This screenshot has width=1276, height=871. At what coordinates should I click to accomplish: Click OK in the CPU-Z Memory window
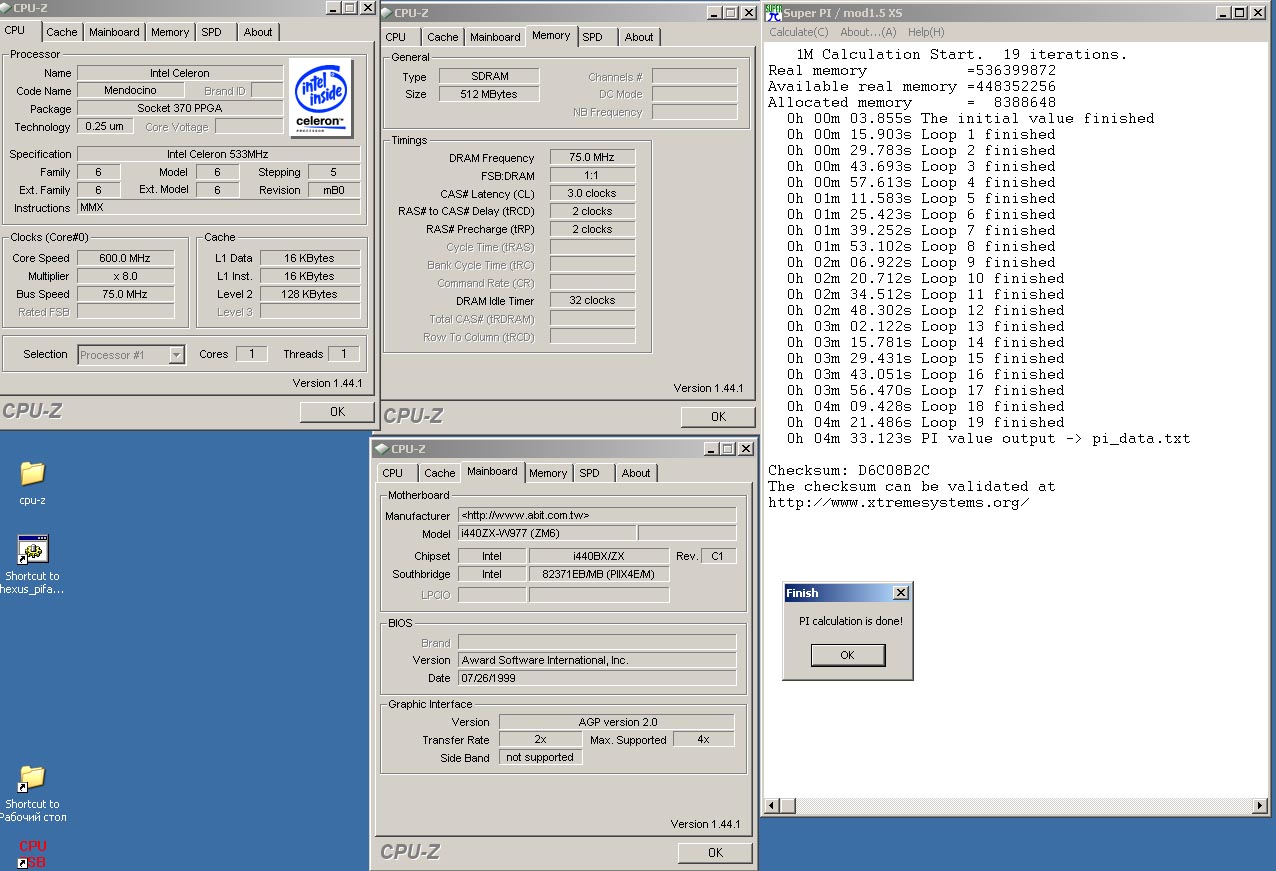[x=718, y=416]
